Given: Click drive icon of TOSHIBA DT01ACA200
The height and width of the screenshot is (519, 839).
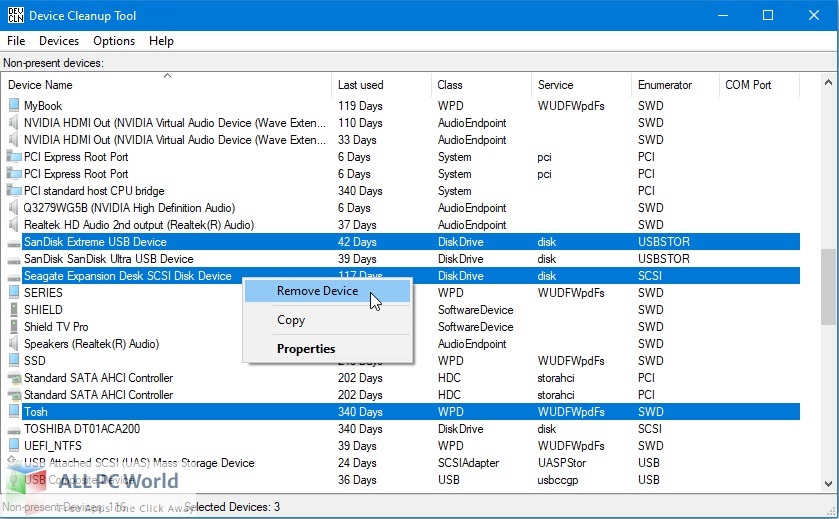Looking at the screenshot, I should (14, 430).
